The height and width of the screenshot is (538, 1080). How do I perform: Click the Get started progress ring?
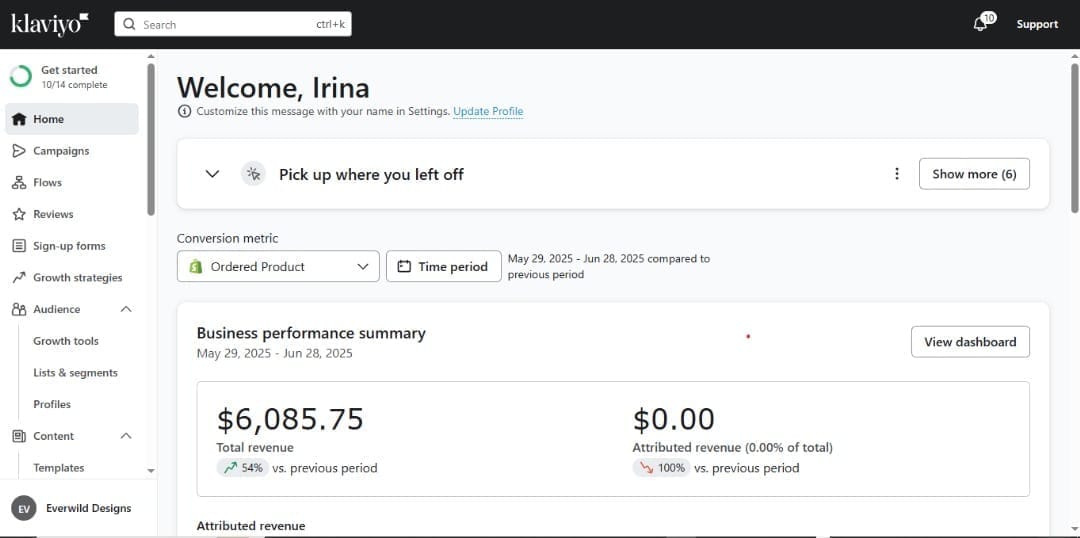click(21, 76)
